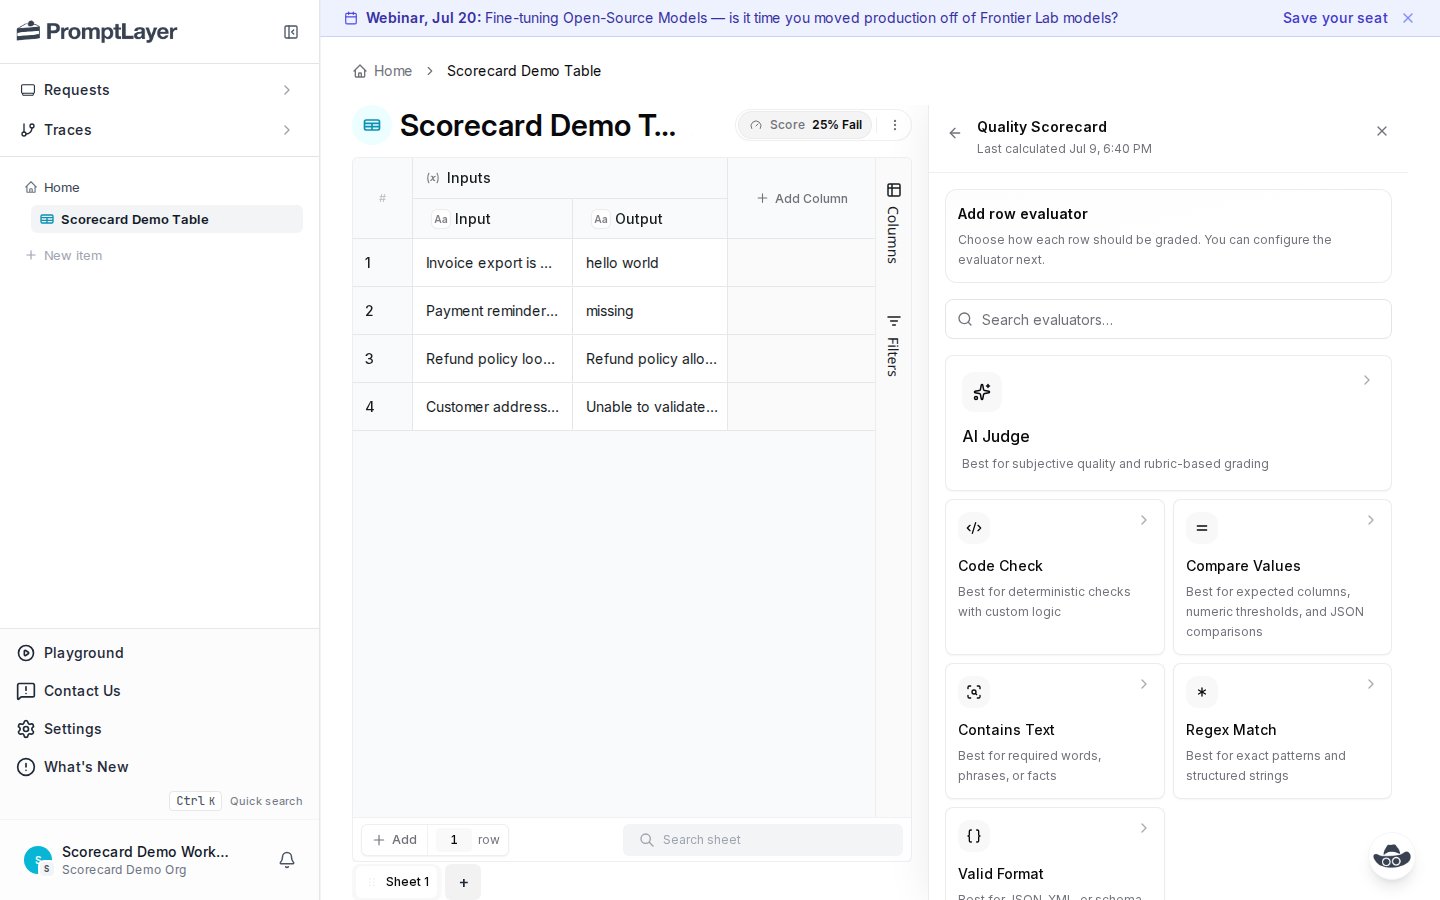Focus the Search sheet field
This screenshot has width=1440, height=900.
tap(763, 840)
